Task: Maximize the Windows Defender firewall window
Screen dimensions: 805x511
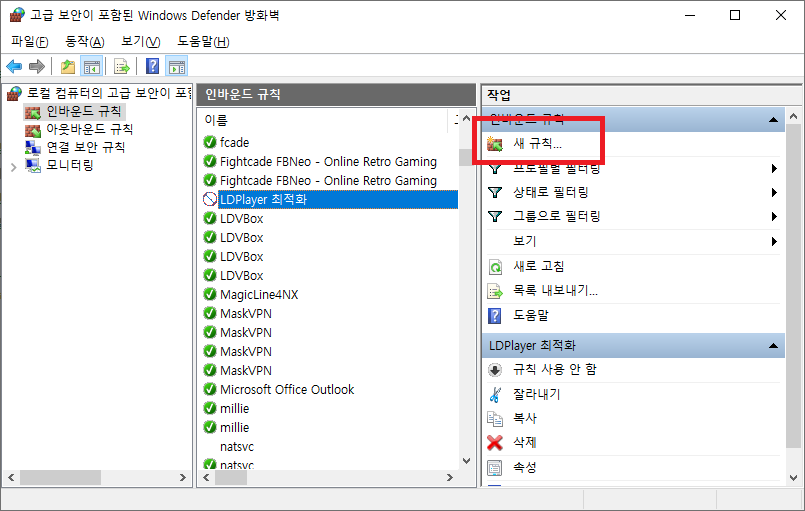Action: click(x=735, y=15)
